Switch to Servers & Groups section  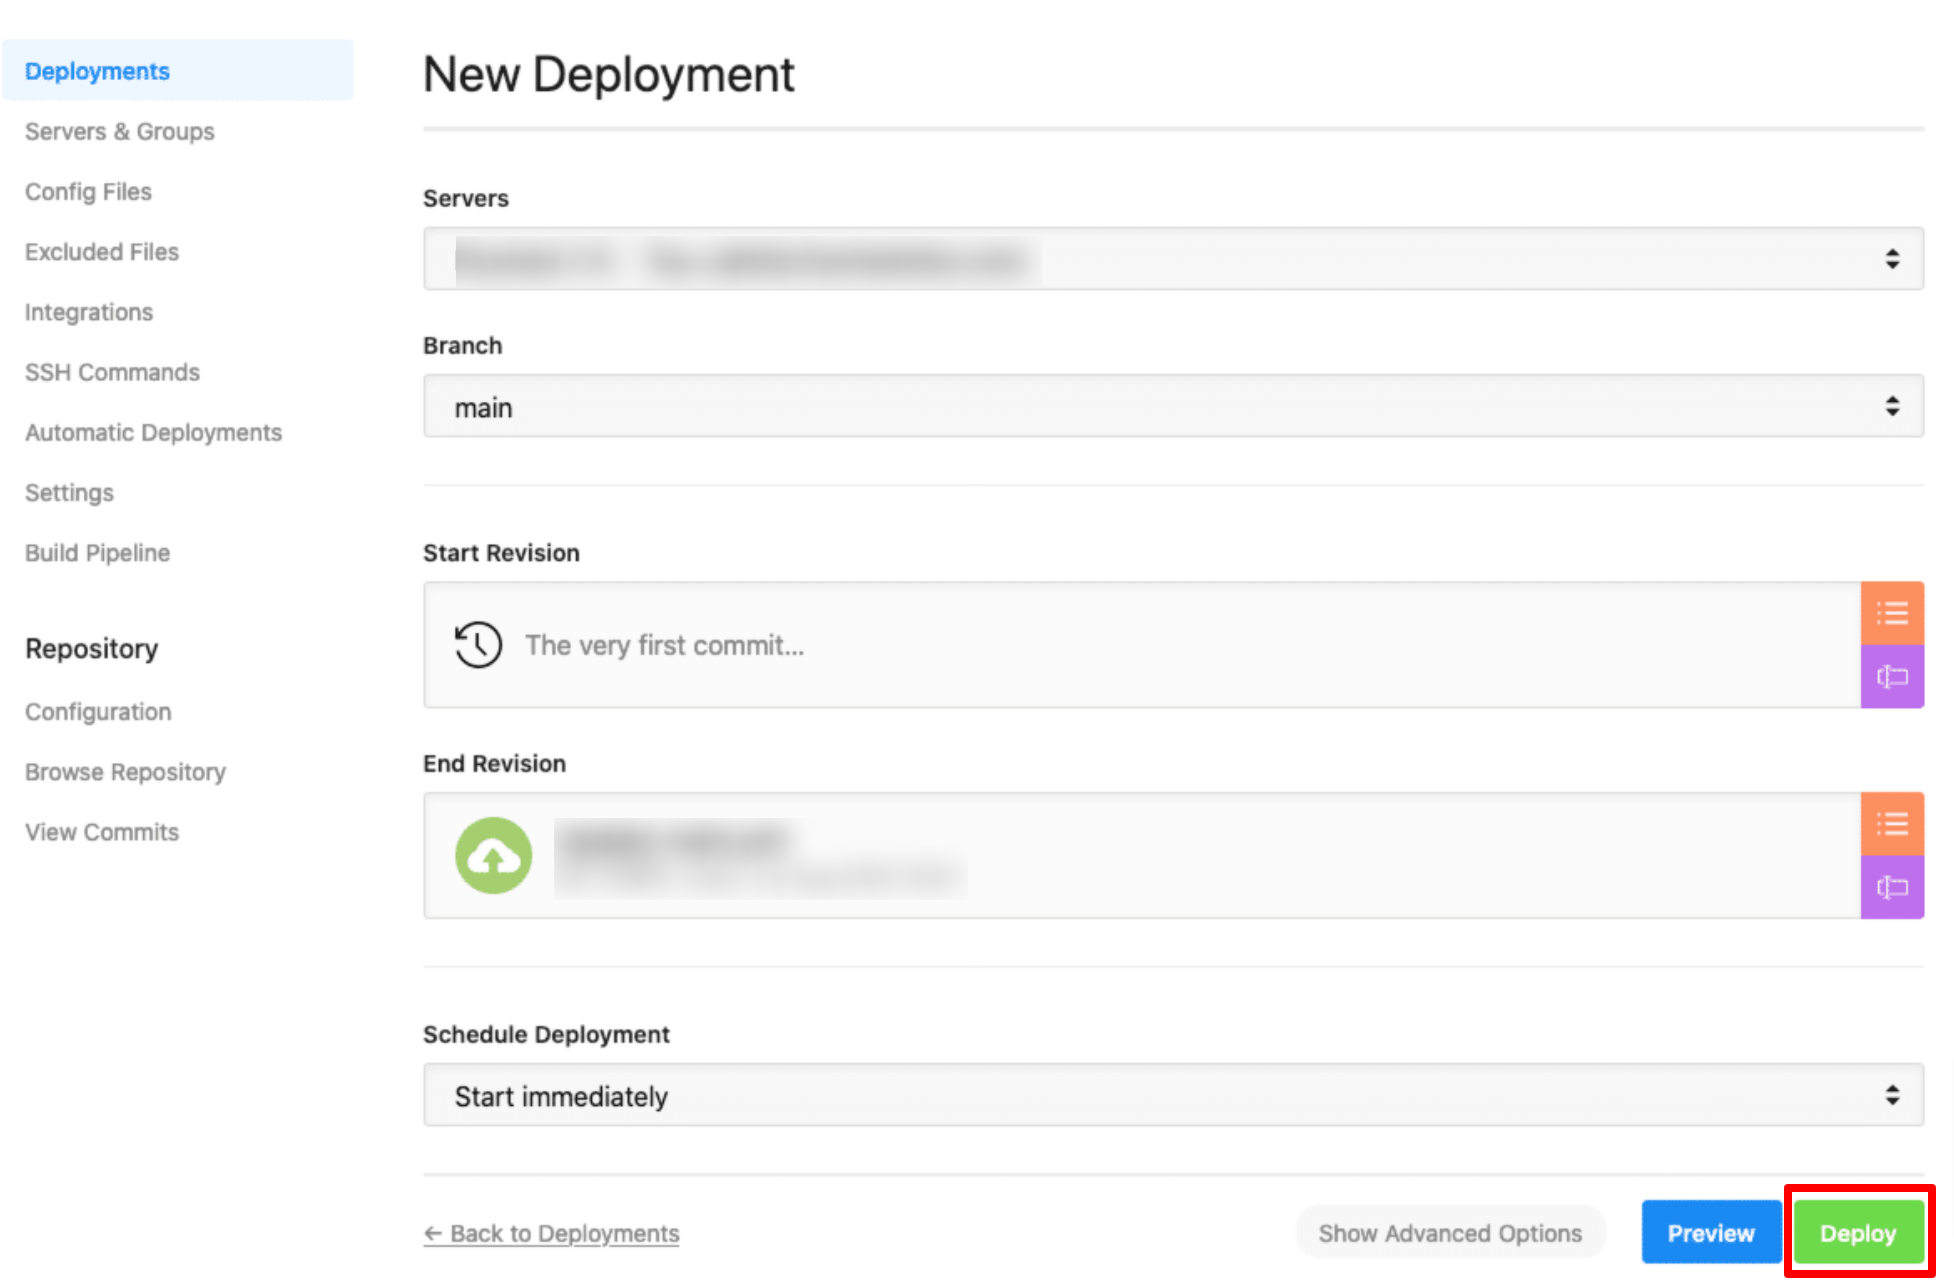pos(119,131)
